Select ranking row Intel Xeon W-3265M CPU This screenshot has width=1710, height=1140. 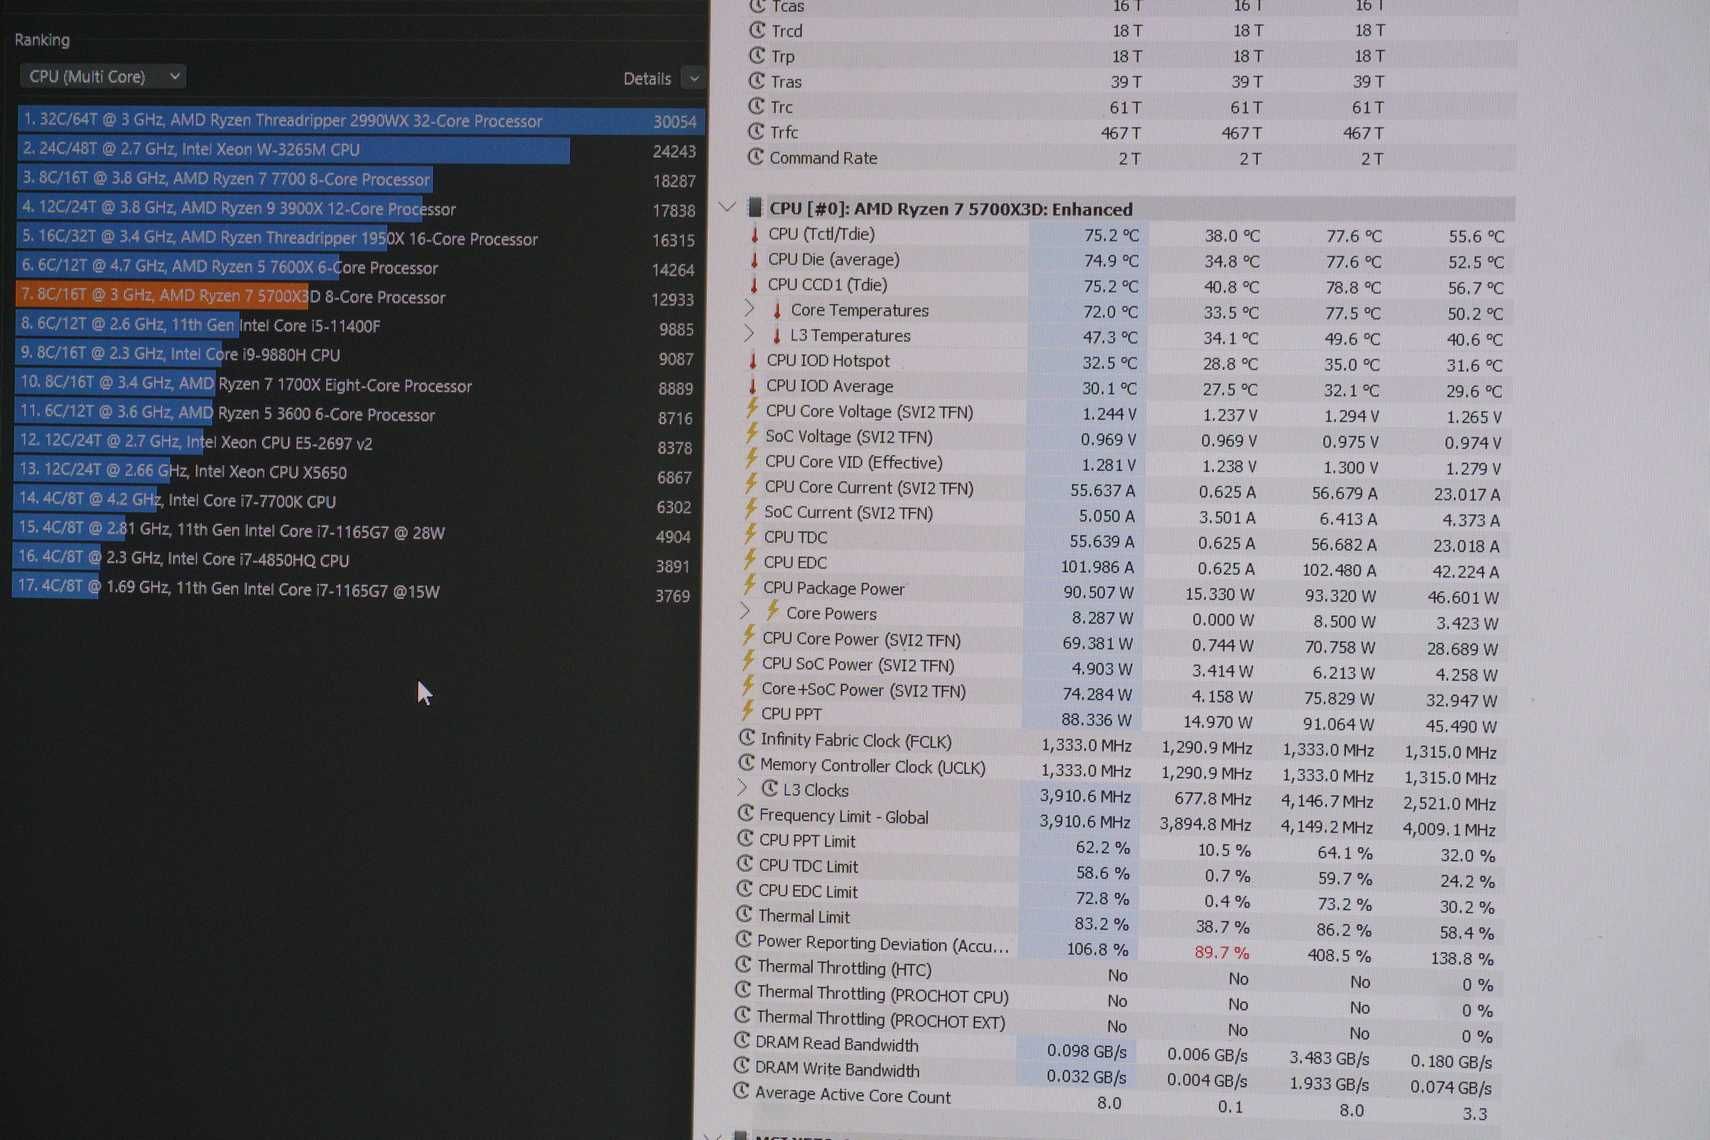(361, 150)
